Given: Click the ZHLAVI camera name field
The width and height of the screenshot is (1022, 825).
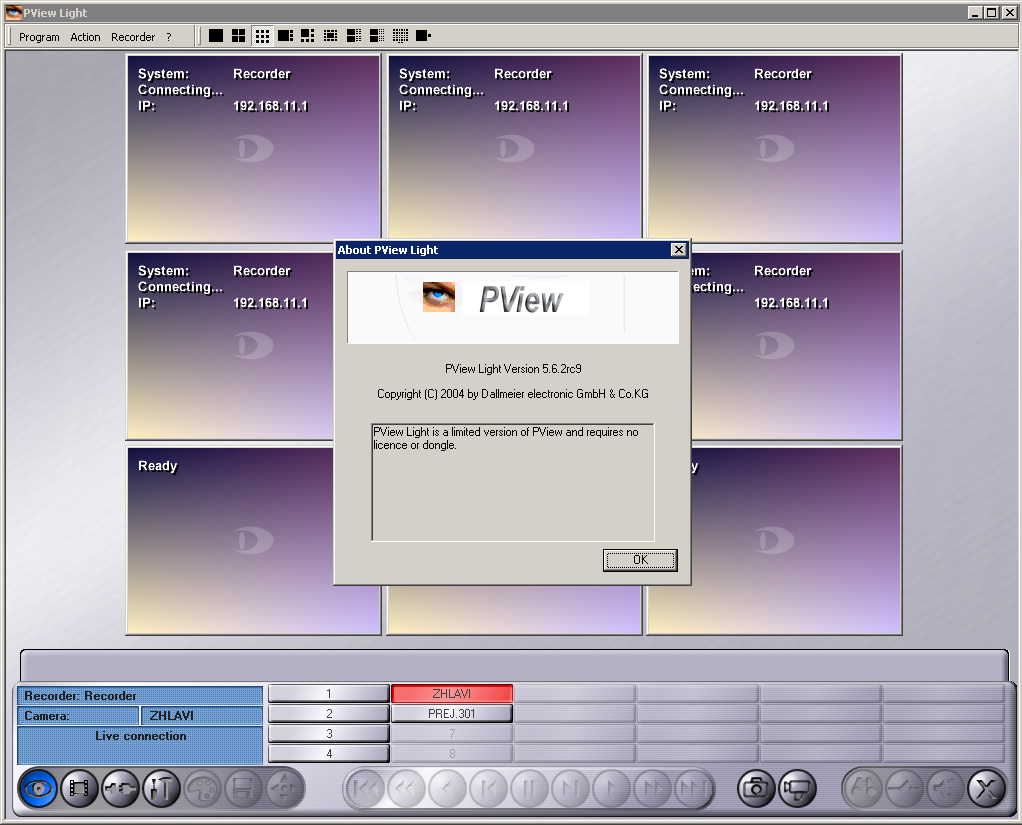Looking at the screenshot, I should 201,716.
